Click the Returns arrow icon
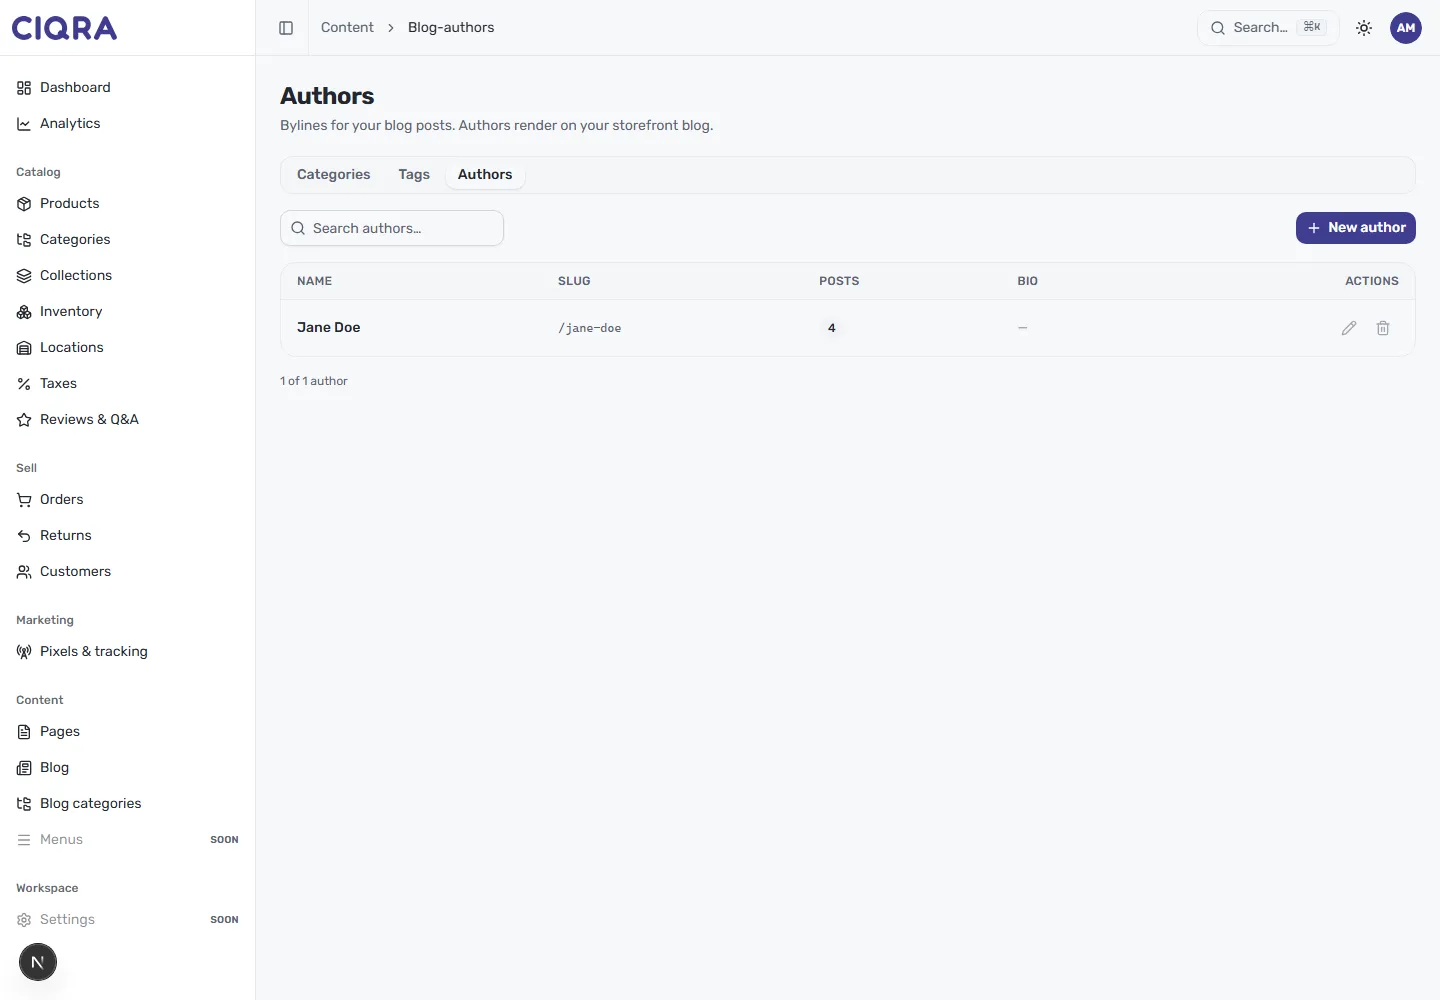 pos(24,536)
